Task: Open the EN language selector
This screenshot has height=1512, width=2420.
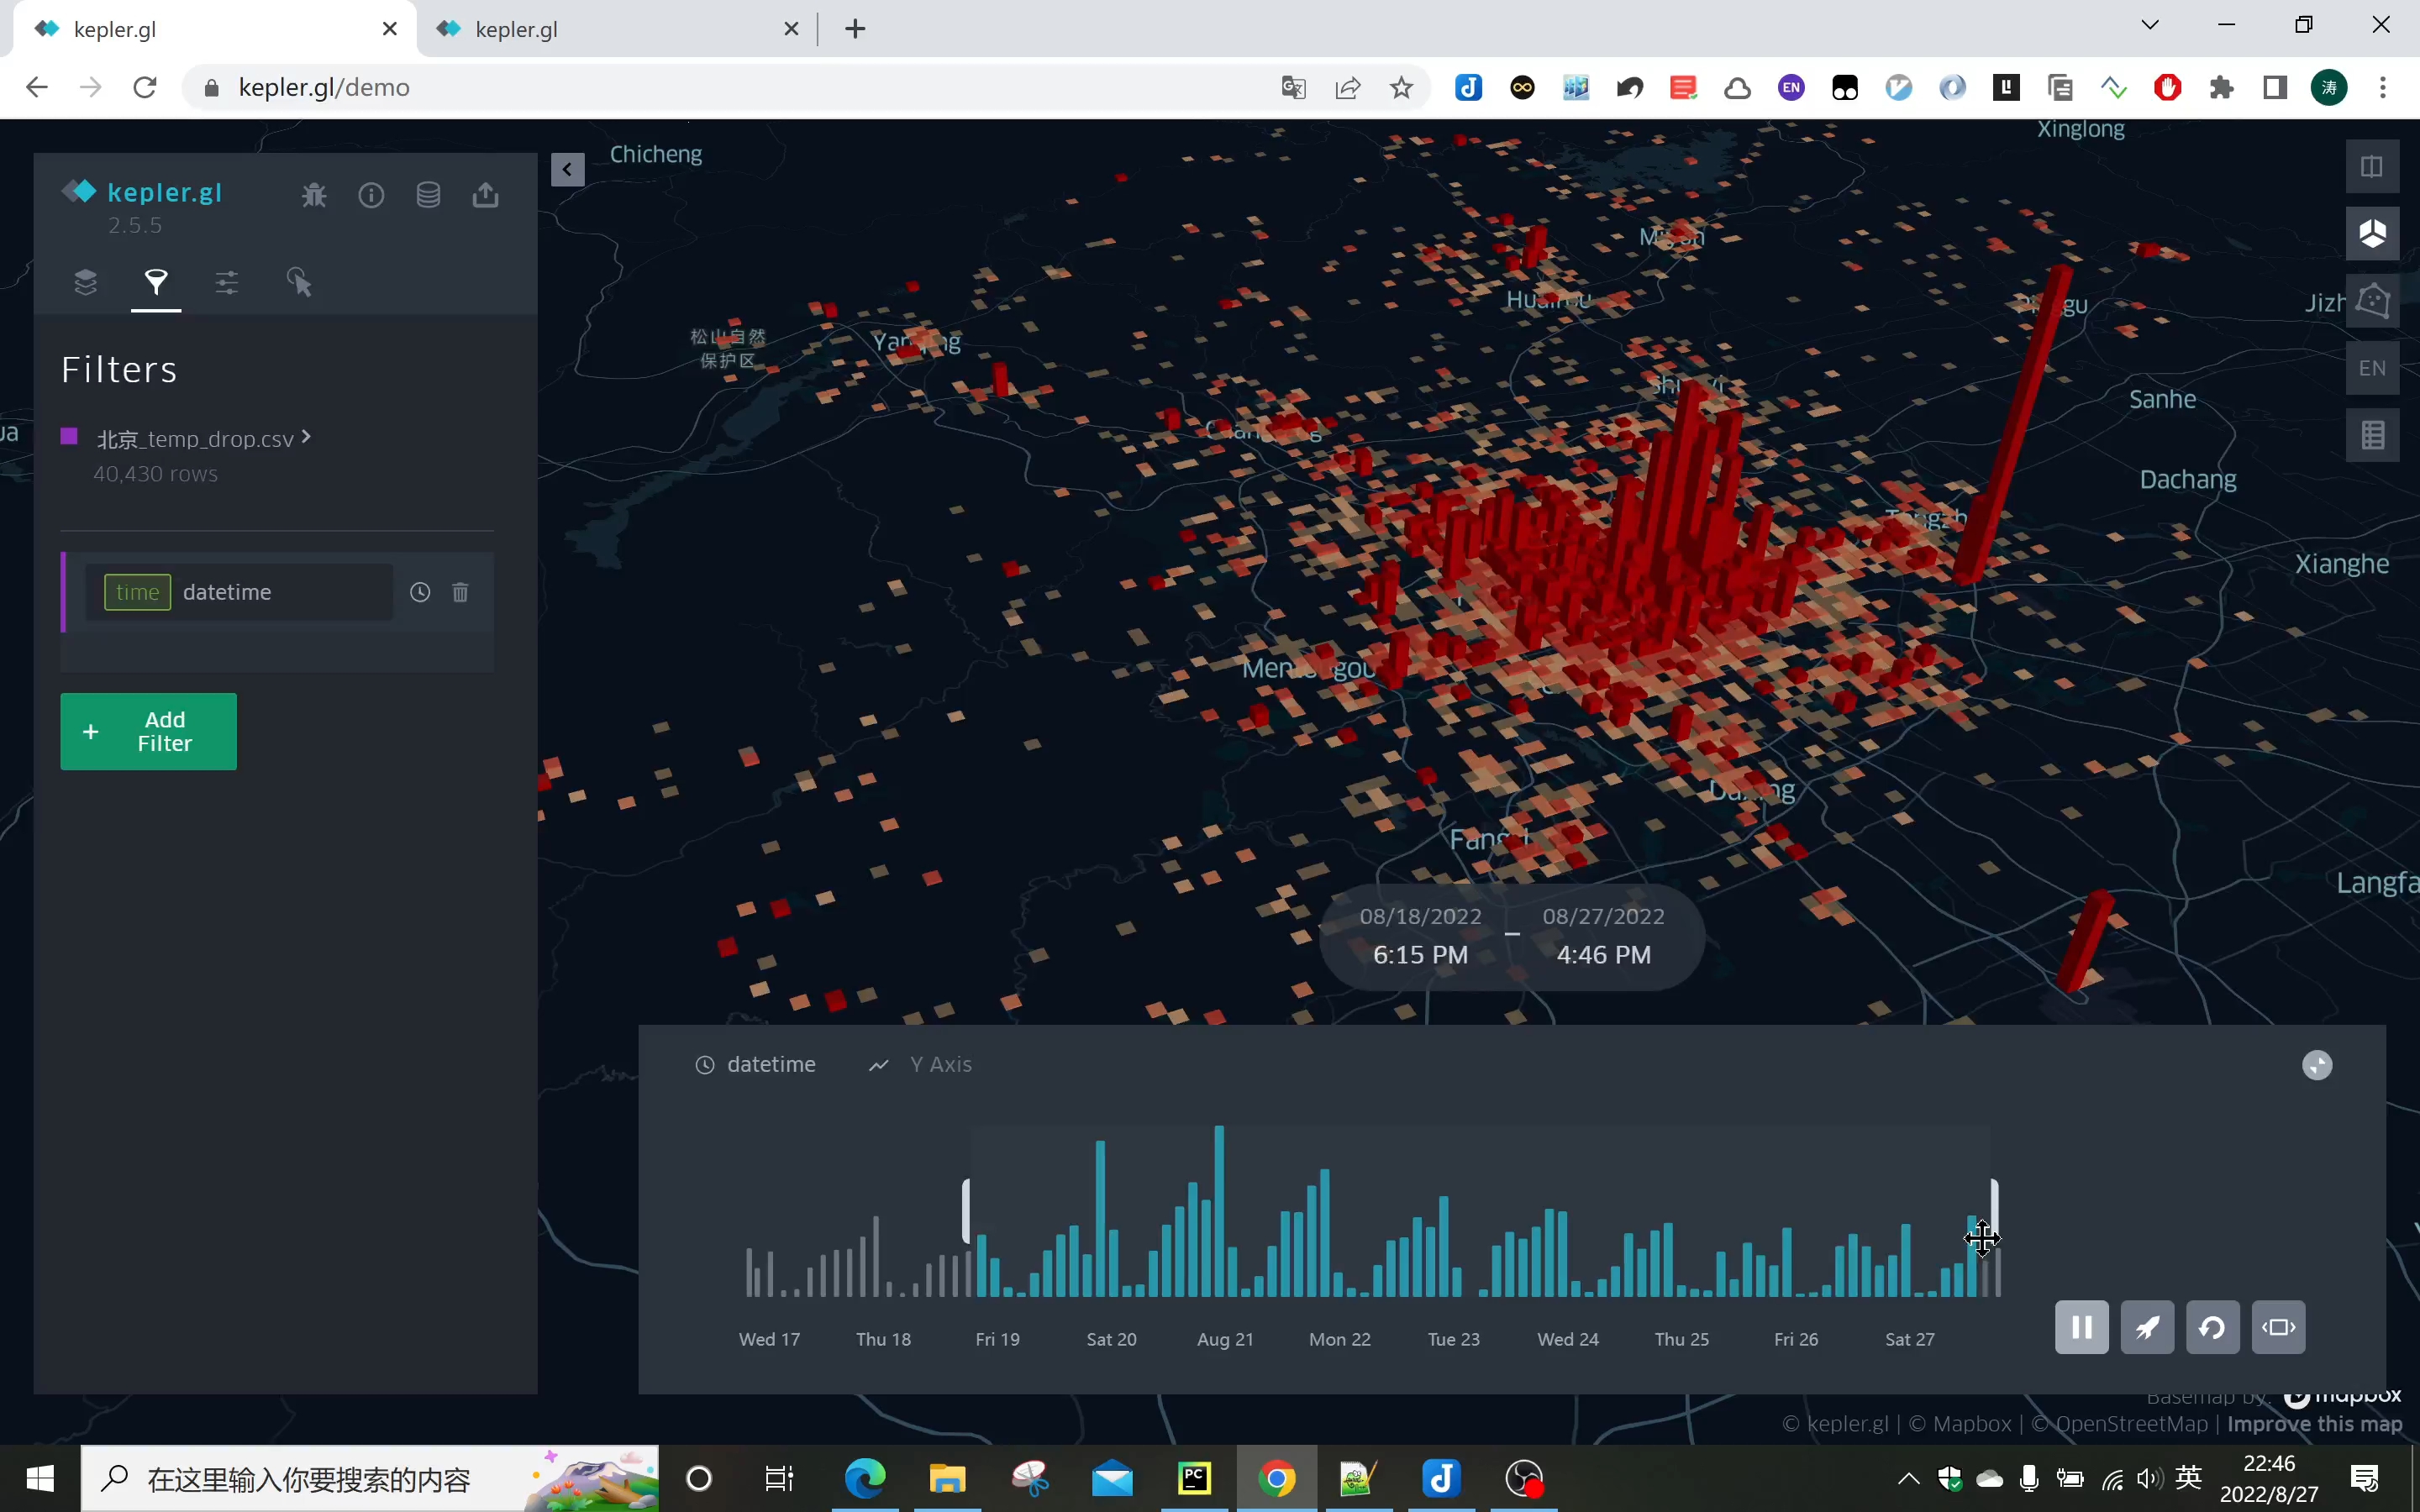Action: pyautogui.click(x=2372, y=369)
